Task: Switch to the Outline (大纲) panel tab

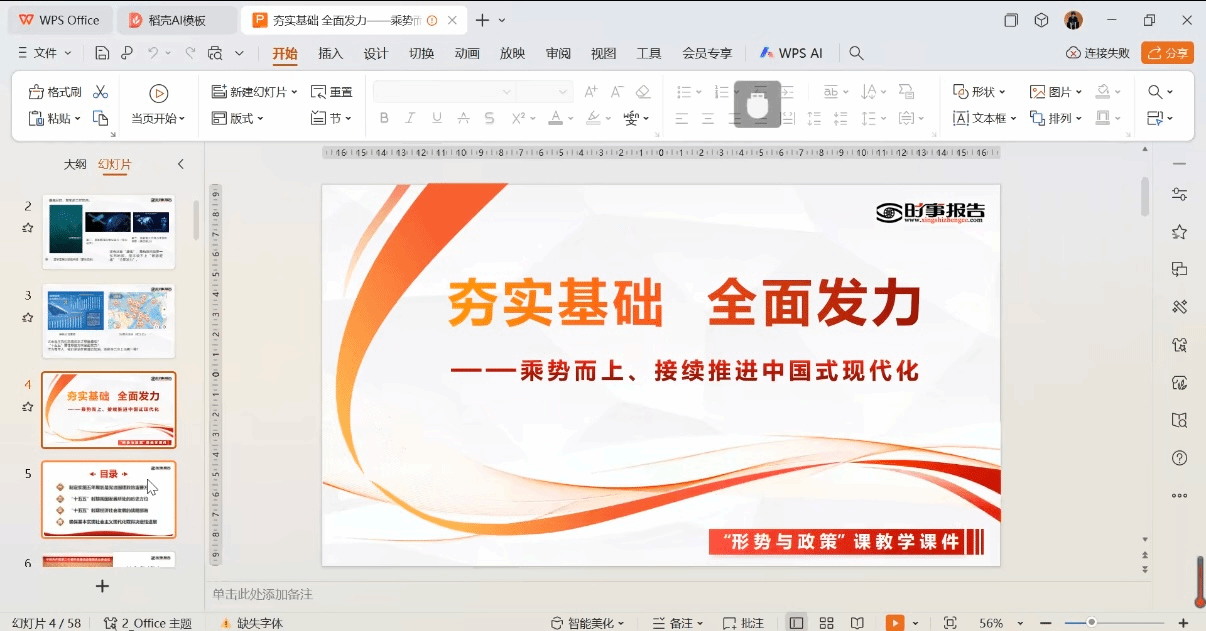Action: pos(75,164)
